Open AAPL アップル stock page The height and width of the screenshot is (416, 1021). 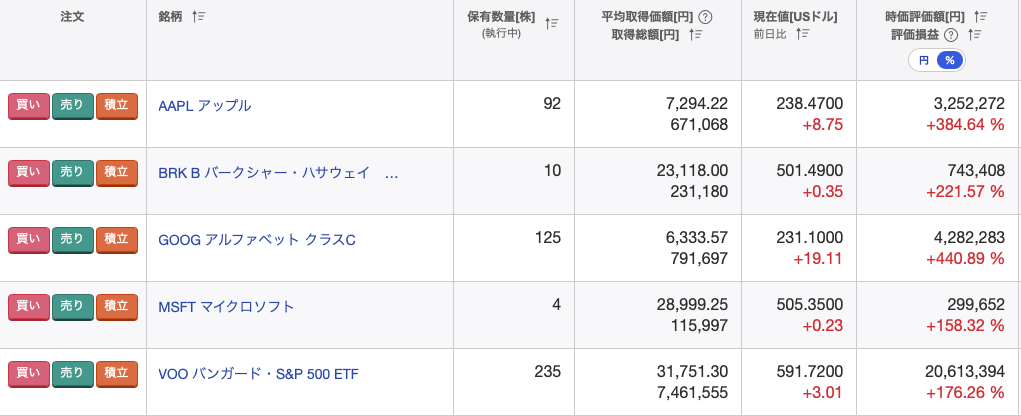[204, 105]
